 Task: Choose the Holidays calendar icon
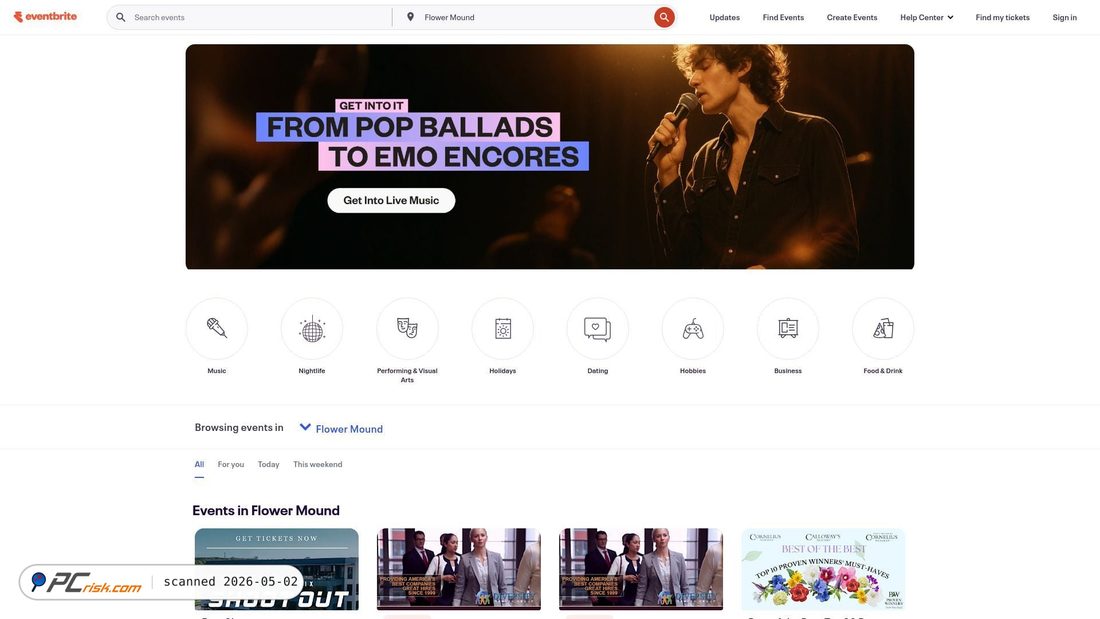(x=502, y=328)
